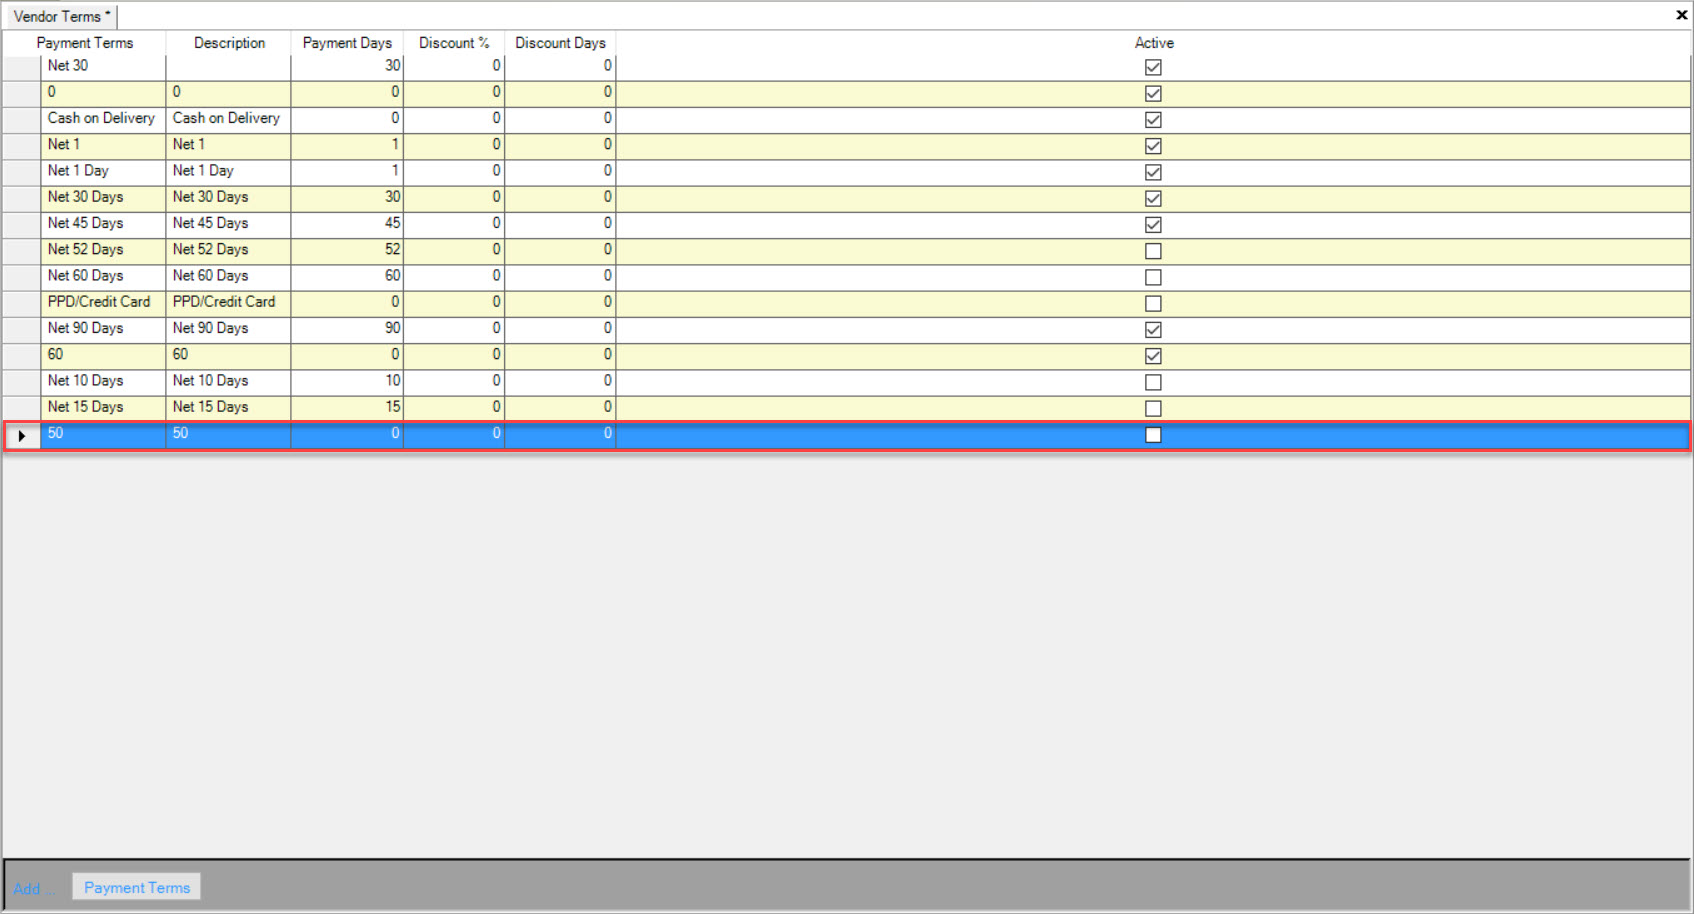Select the Vendor Terms tab
1694x914 pixels.
point(62,16)
